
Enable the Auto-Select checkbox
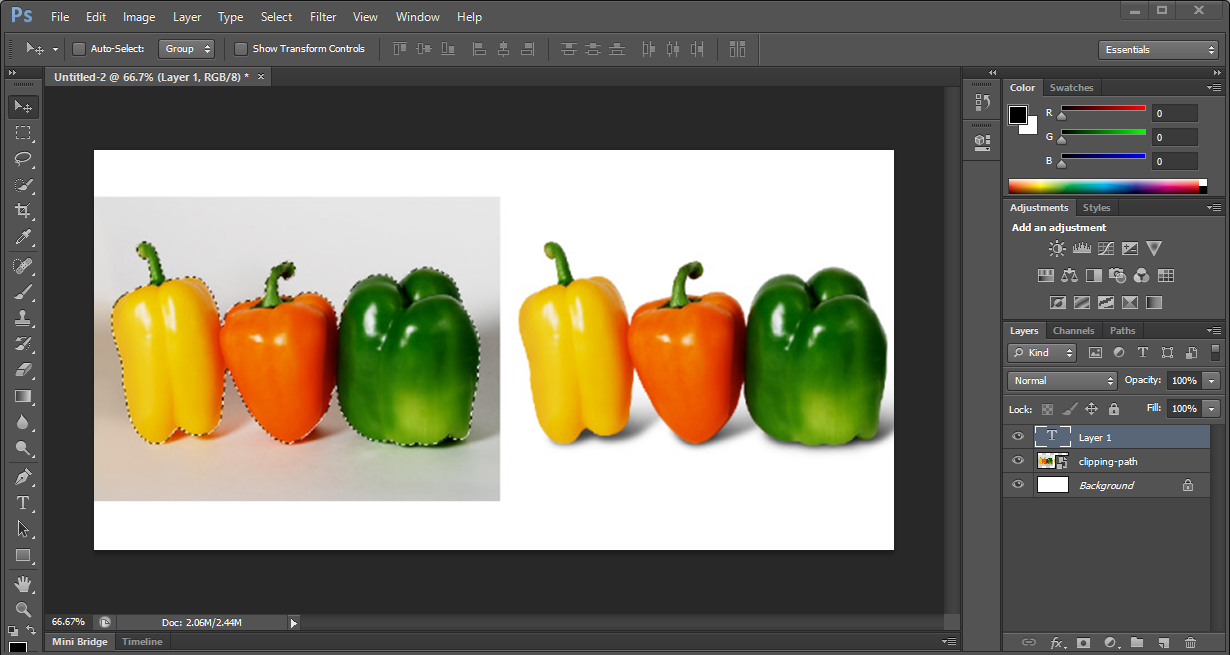79,48
